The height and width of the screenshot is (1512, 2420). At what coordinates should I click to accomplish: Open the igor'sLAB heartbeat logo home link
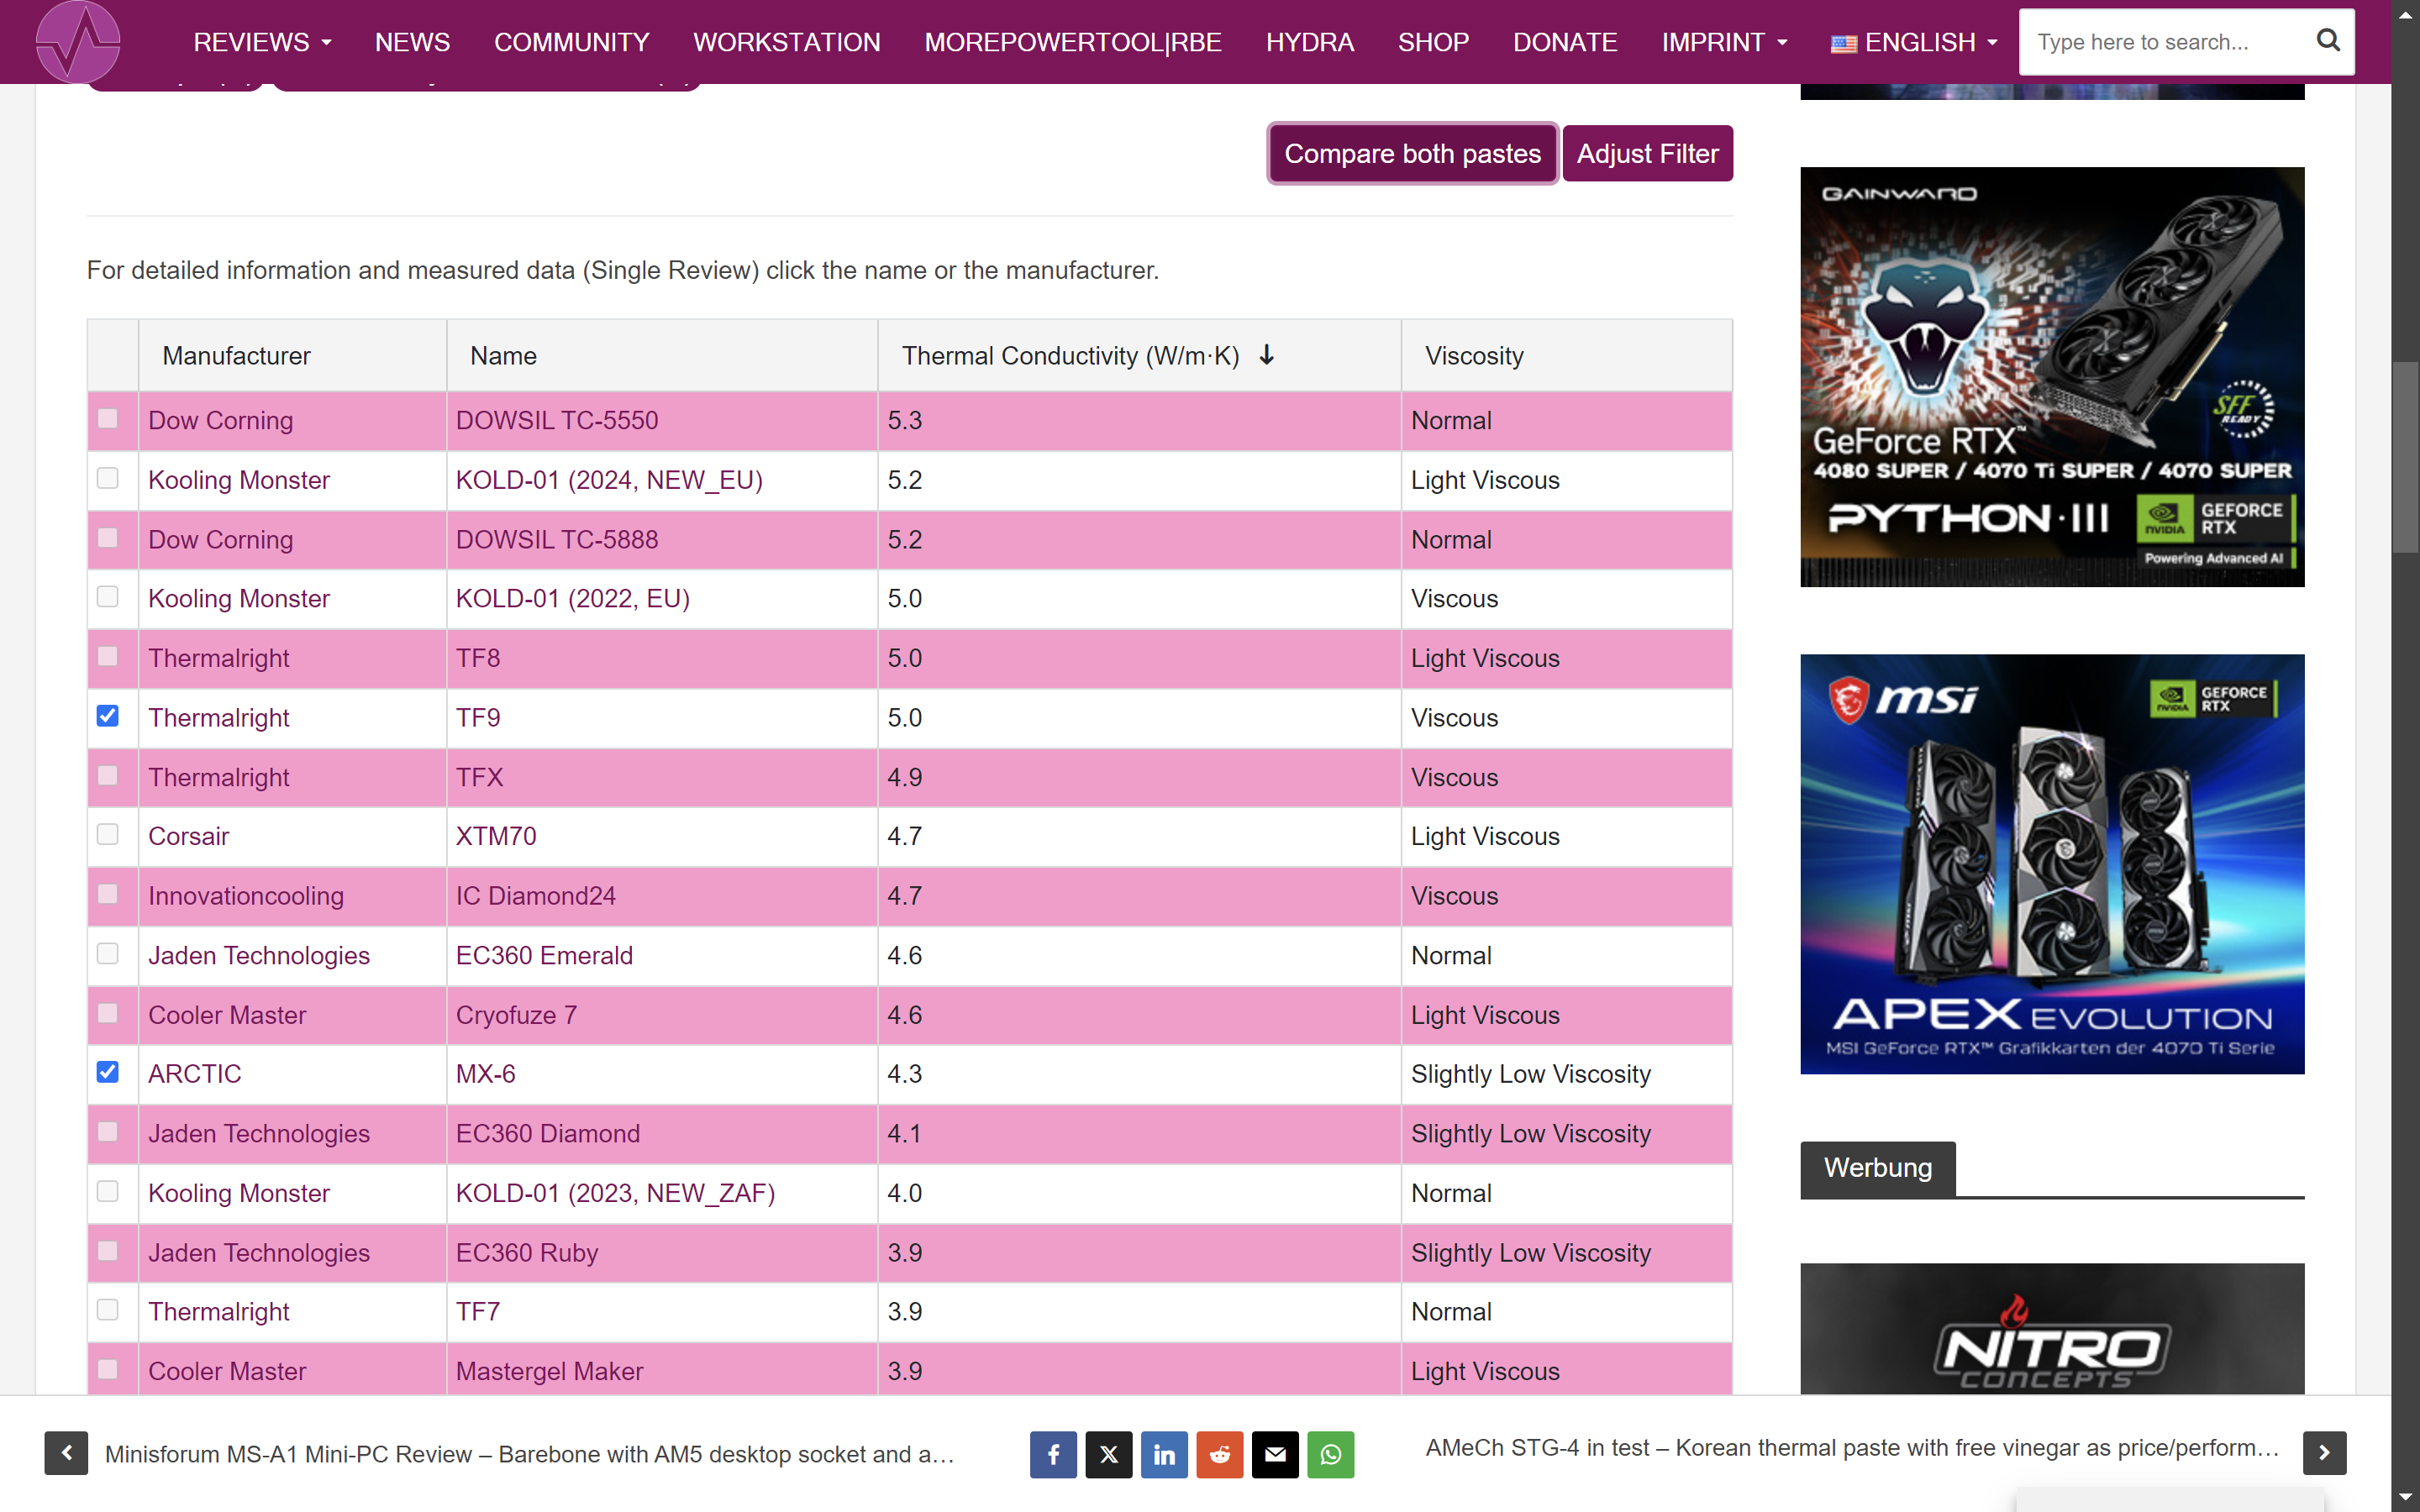(x=78, y=42)
